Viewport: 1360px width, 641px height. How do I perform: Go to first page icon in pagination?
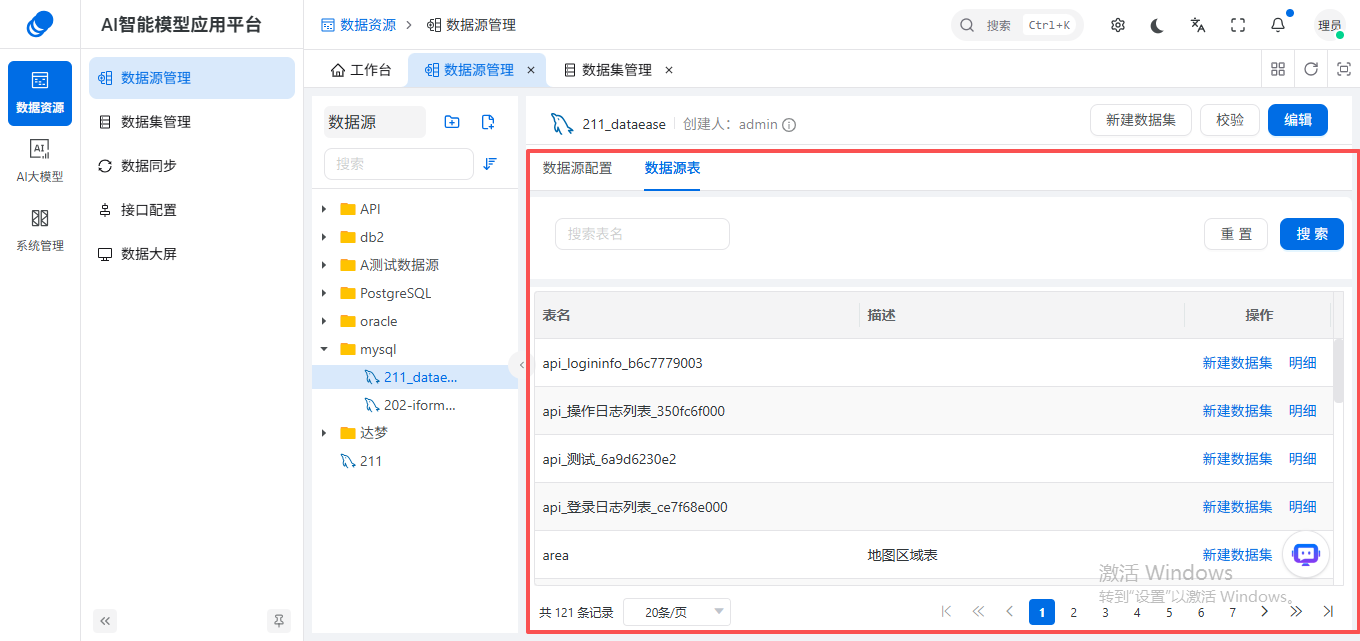click(946, 611)
